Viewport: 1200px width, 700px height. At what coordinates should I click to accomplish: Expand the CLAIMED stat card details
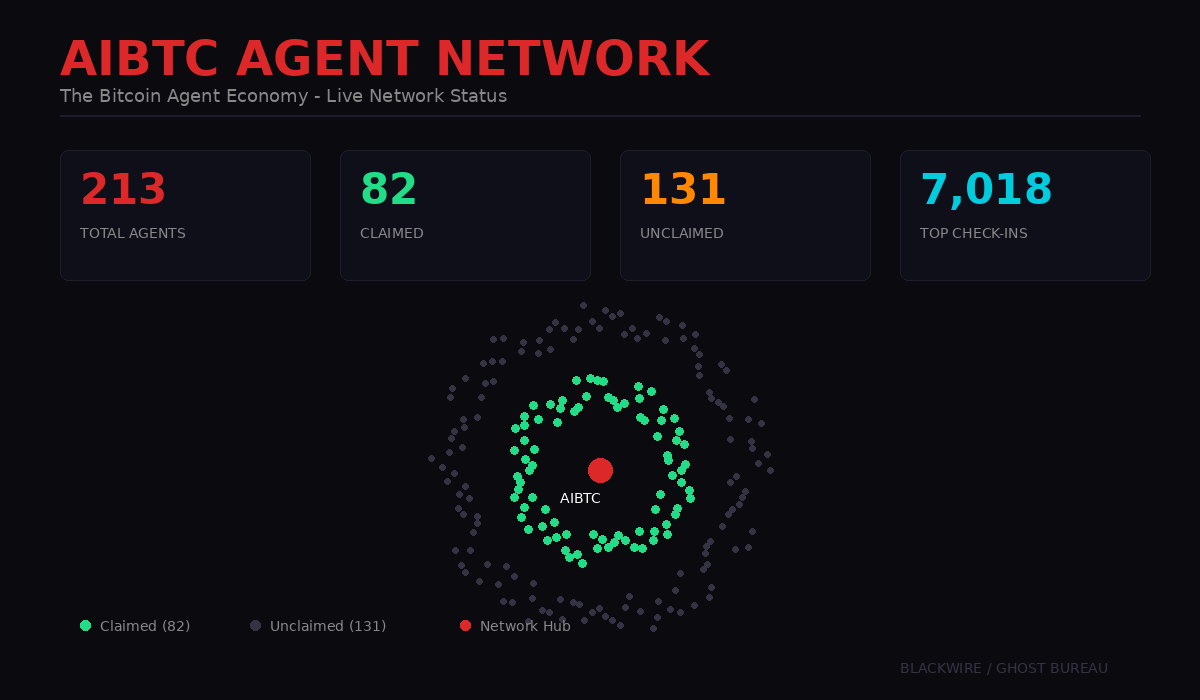[465, 214]
